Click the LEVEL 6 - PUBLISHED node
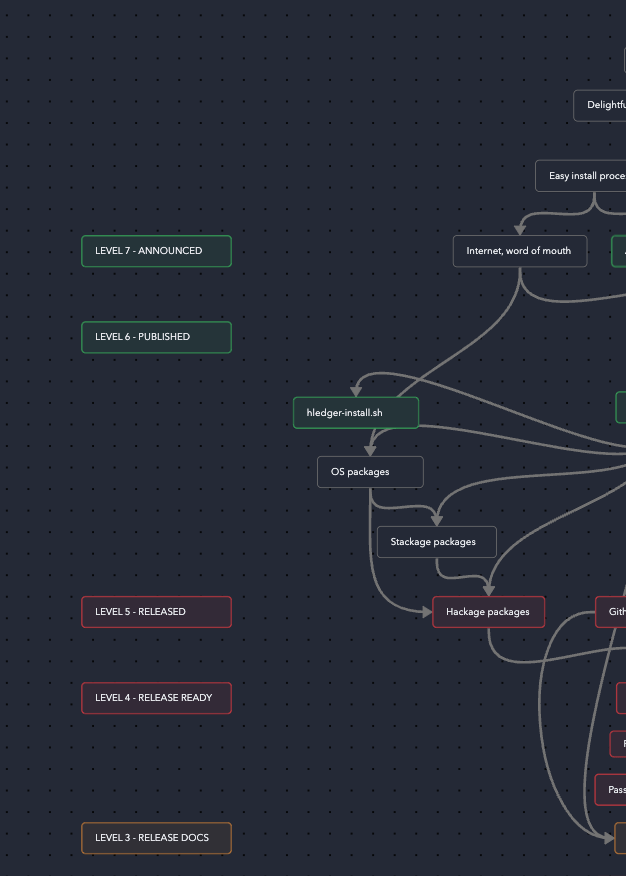 [156, 337]
